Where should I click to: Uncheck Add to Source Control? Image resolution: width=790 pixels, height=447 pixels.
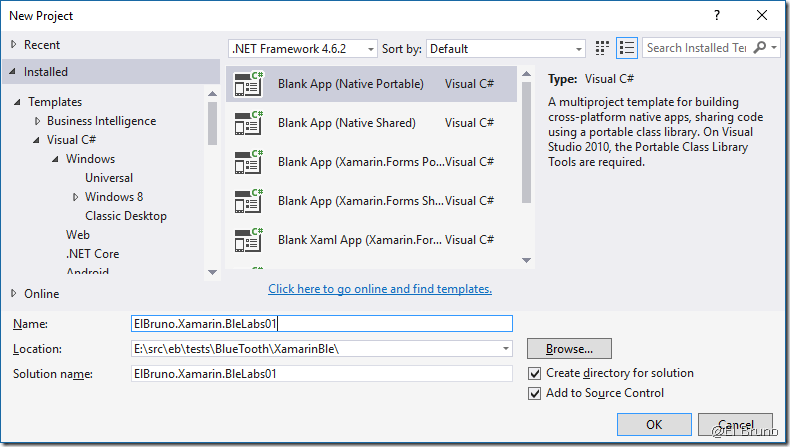pyautogui.click(x=535, y=393)
